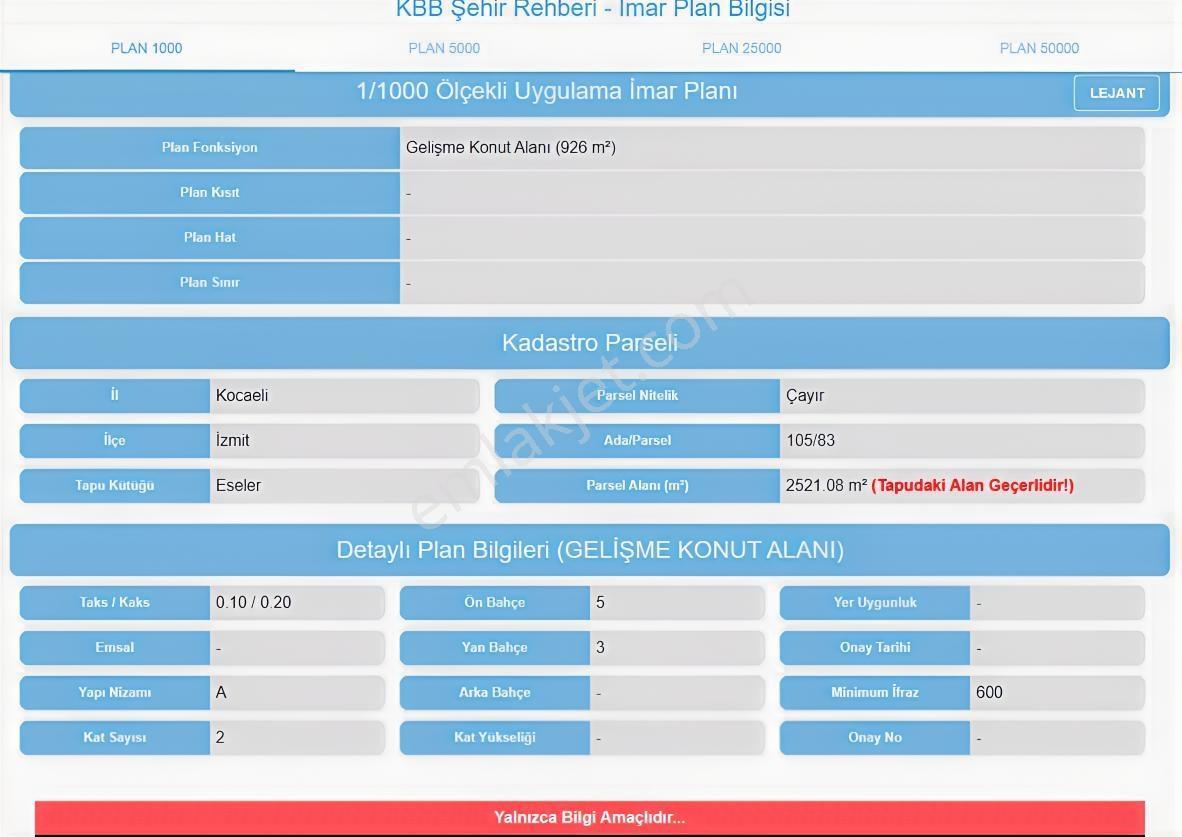Select the PLAN 25000 tab
The width and height of the screenshot is (1182, 837).
[741, 48]
